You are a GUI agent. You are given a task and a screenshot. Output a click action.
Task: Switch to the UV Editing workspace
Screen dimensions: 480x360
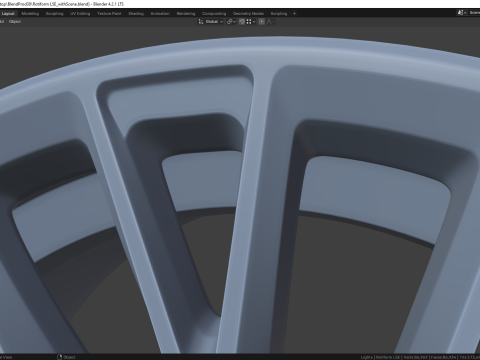(80, 14)
